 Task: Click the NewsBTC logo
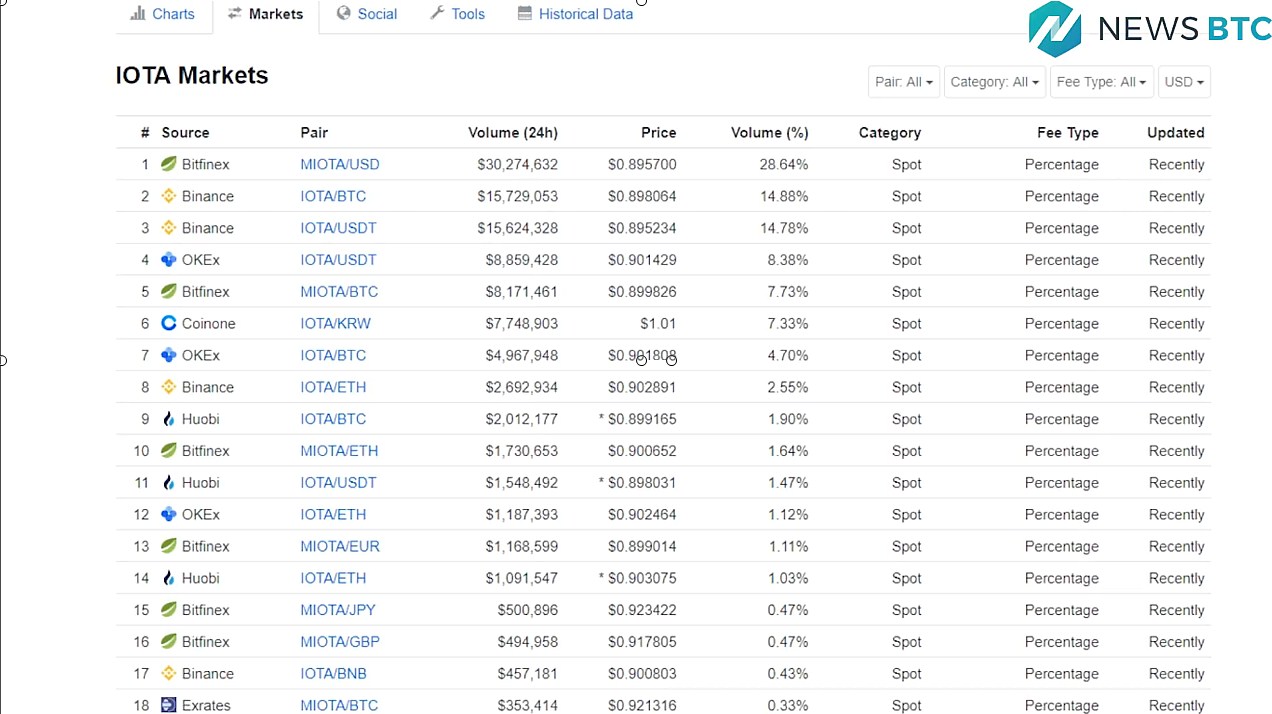point(1150,29)
